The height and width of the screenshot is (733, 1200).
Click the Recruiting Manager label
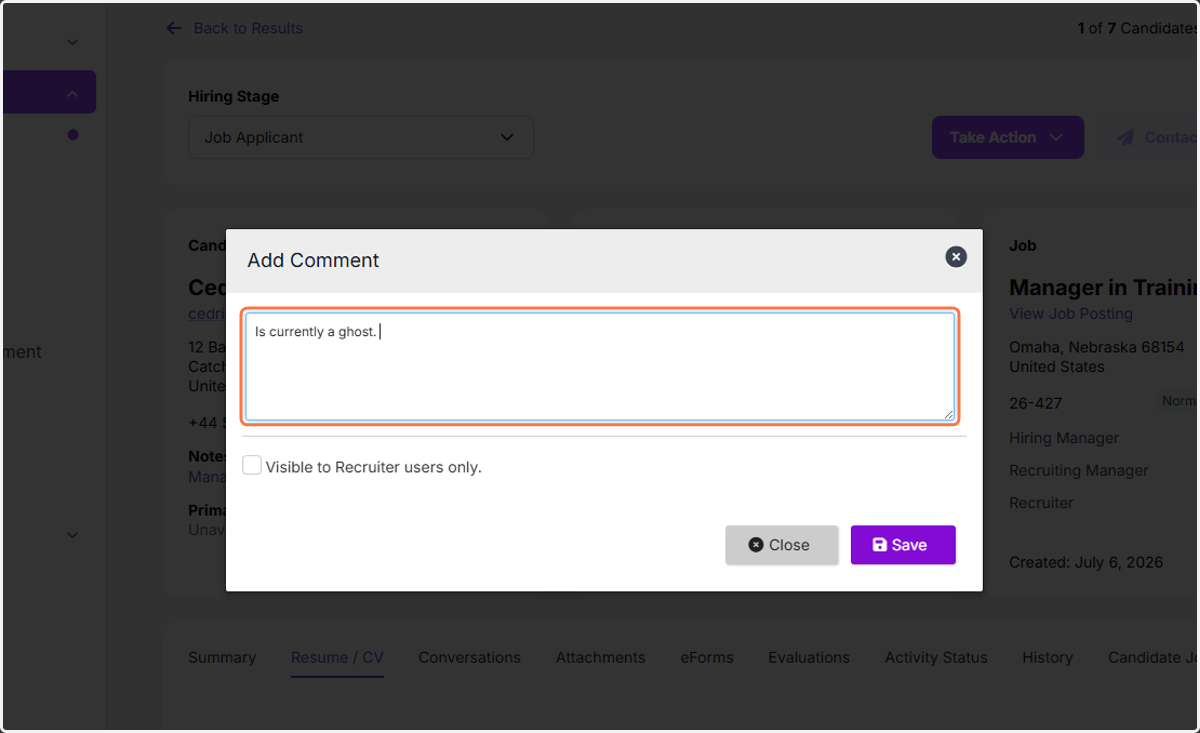tap(1079, 470)
